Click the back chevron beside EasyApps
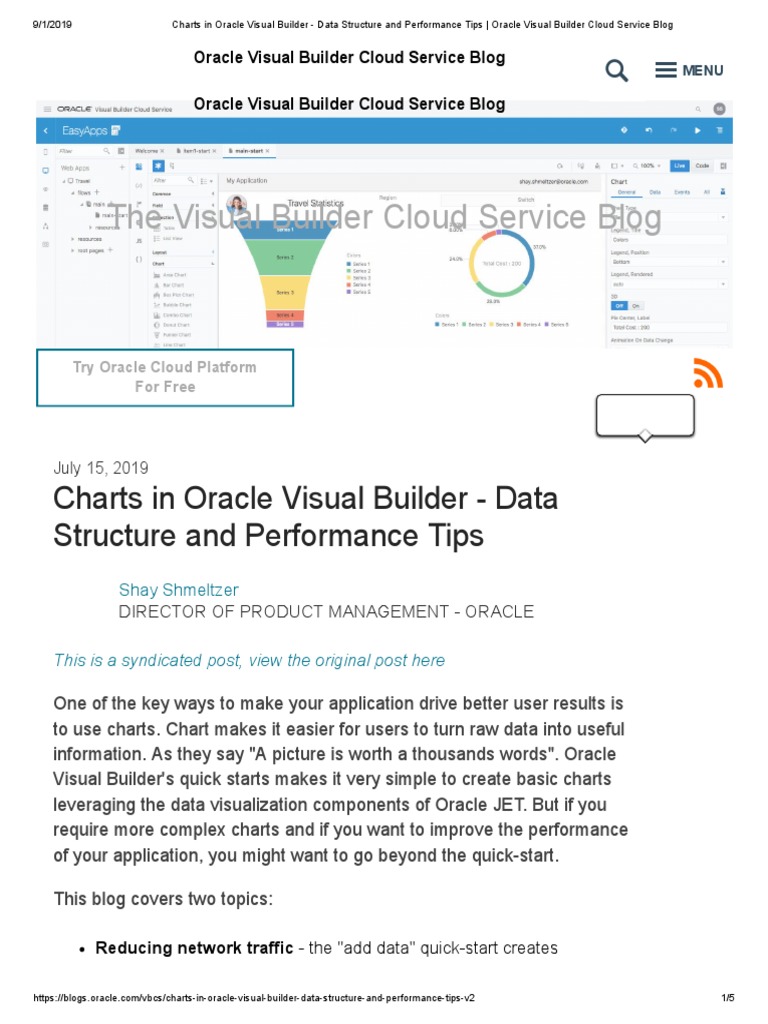The width and height of the screenshot is (768, 1024). pos(46,130)
